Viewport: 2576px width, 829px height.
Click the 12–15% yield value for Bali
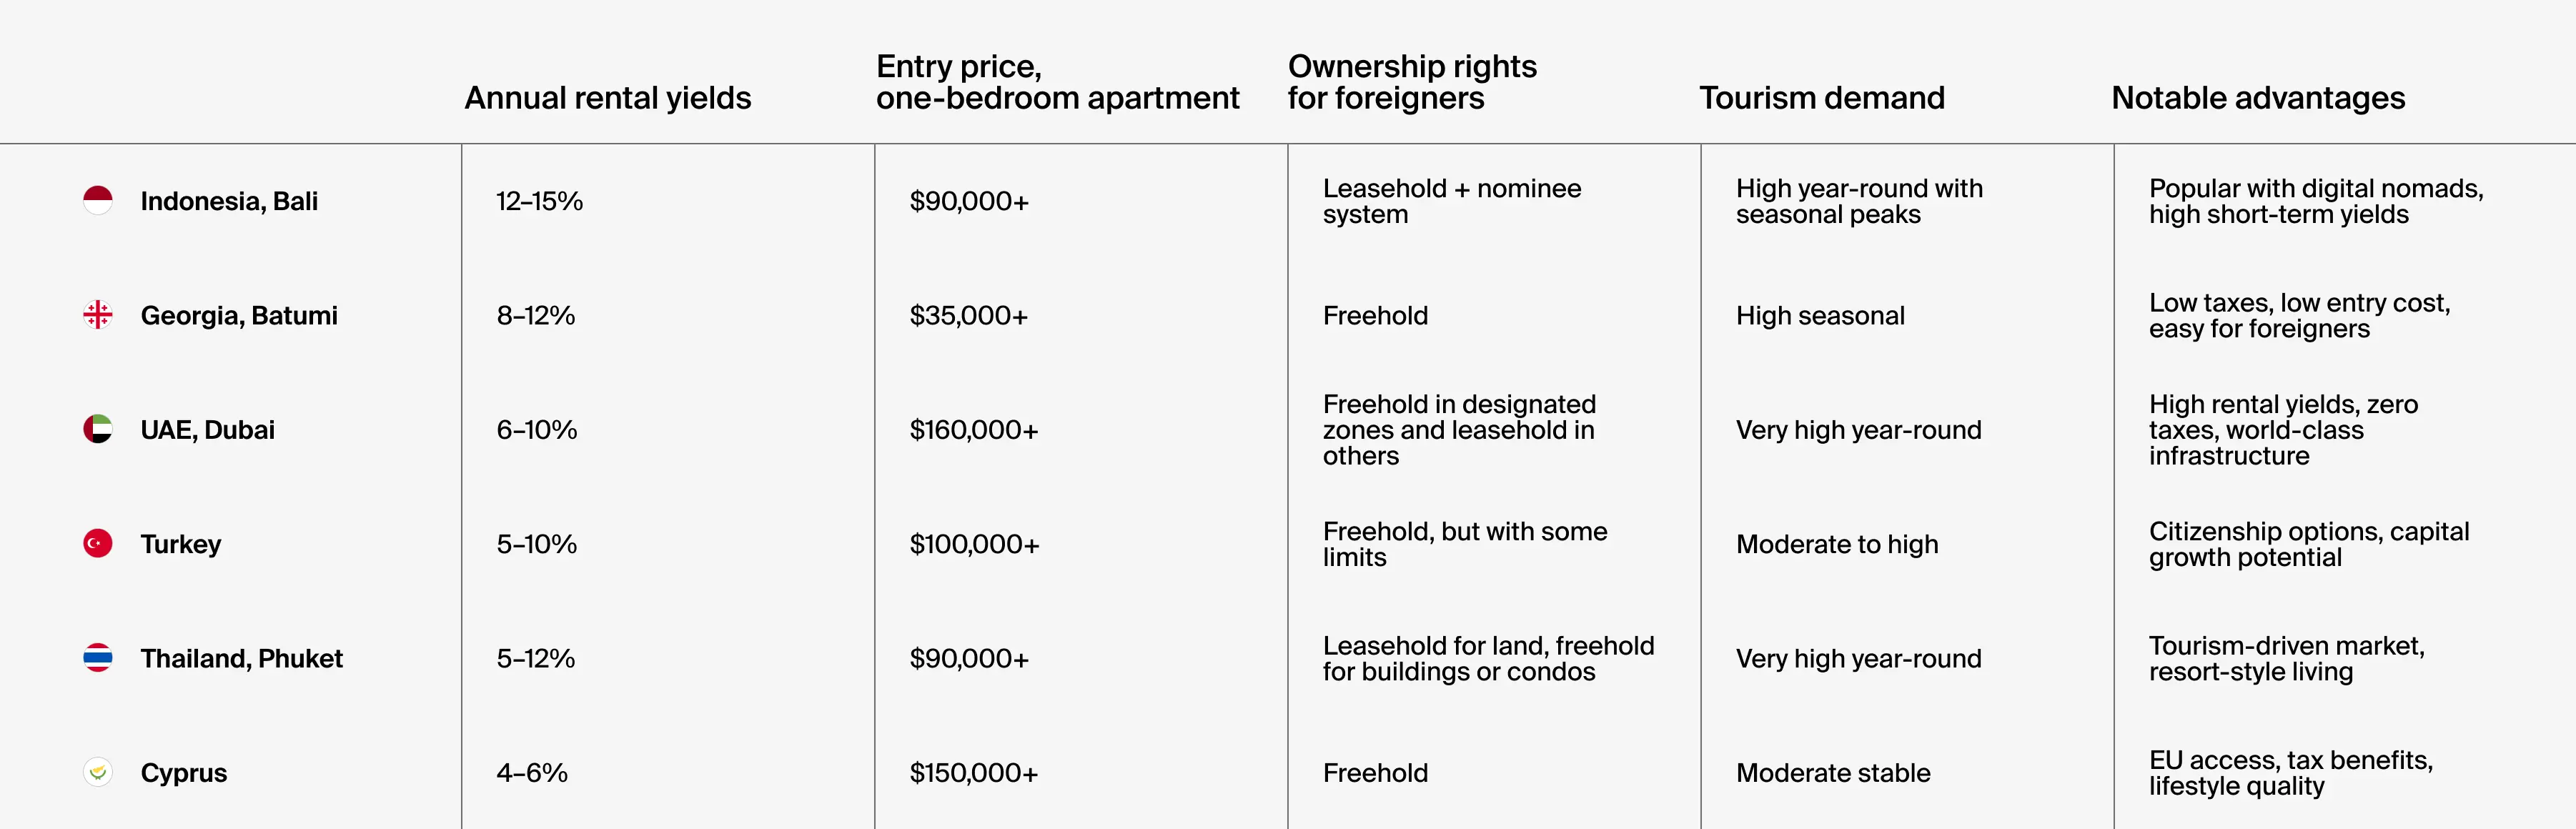pyautogui.click(x=539, y=201)
